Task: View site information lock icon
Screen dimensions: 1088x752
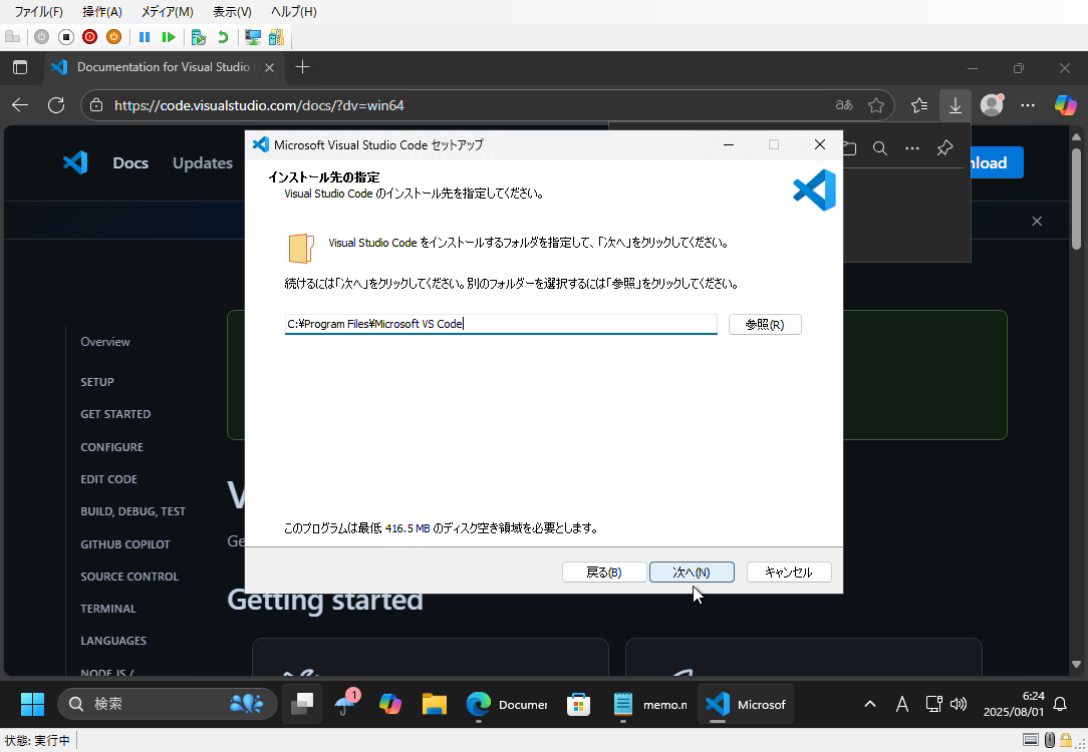Action: click(x=96, y=105)
